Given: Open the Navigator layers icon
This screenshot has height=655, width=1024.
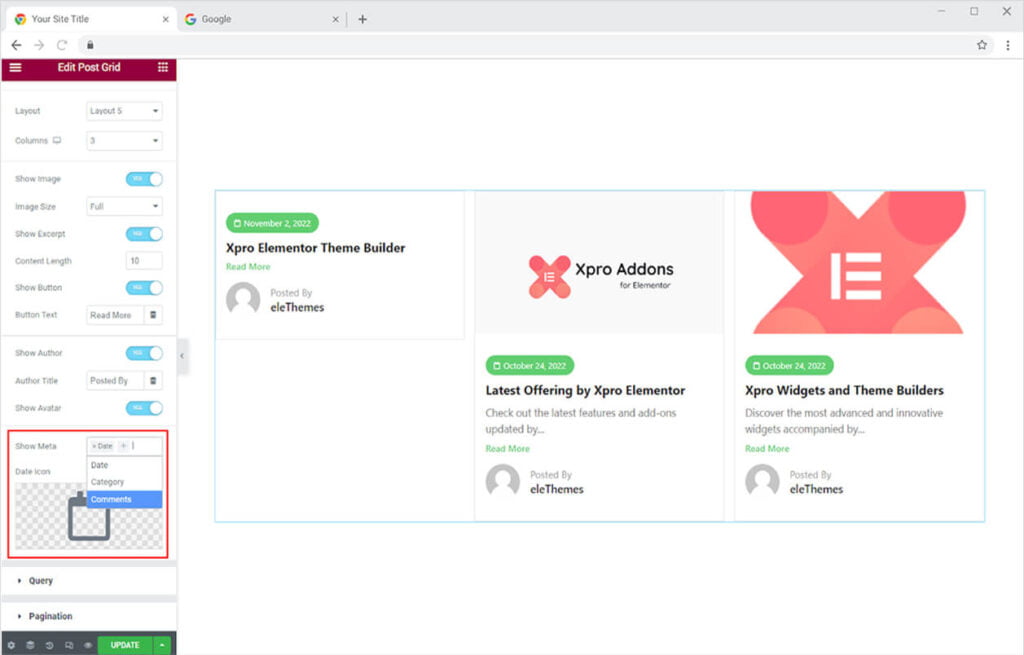Looking at the screenshot, I should click(x=30, y=645).
